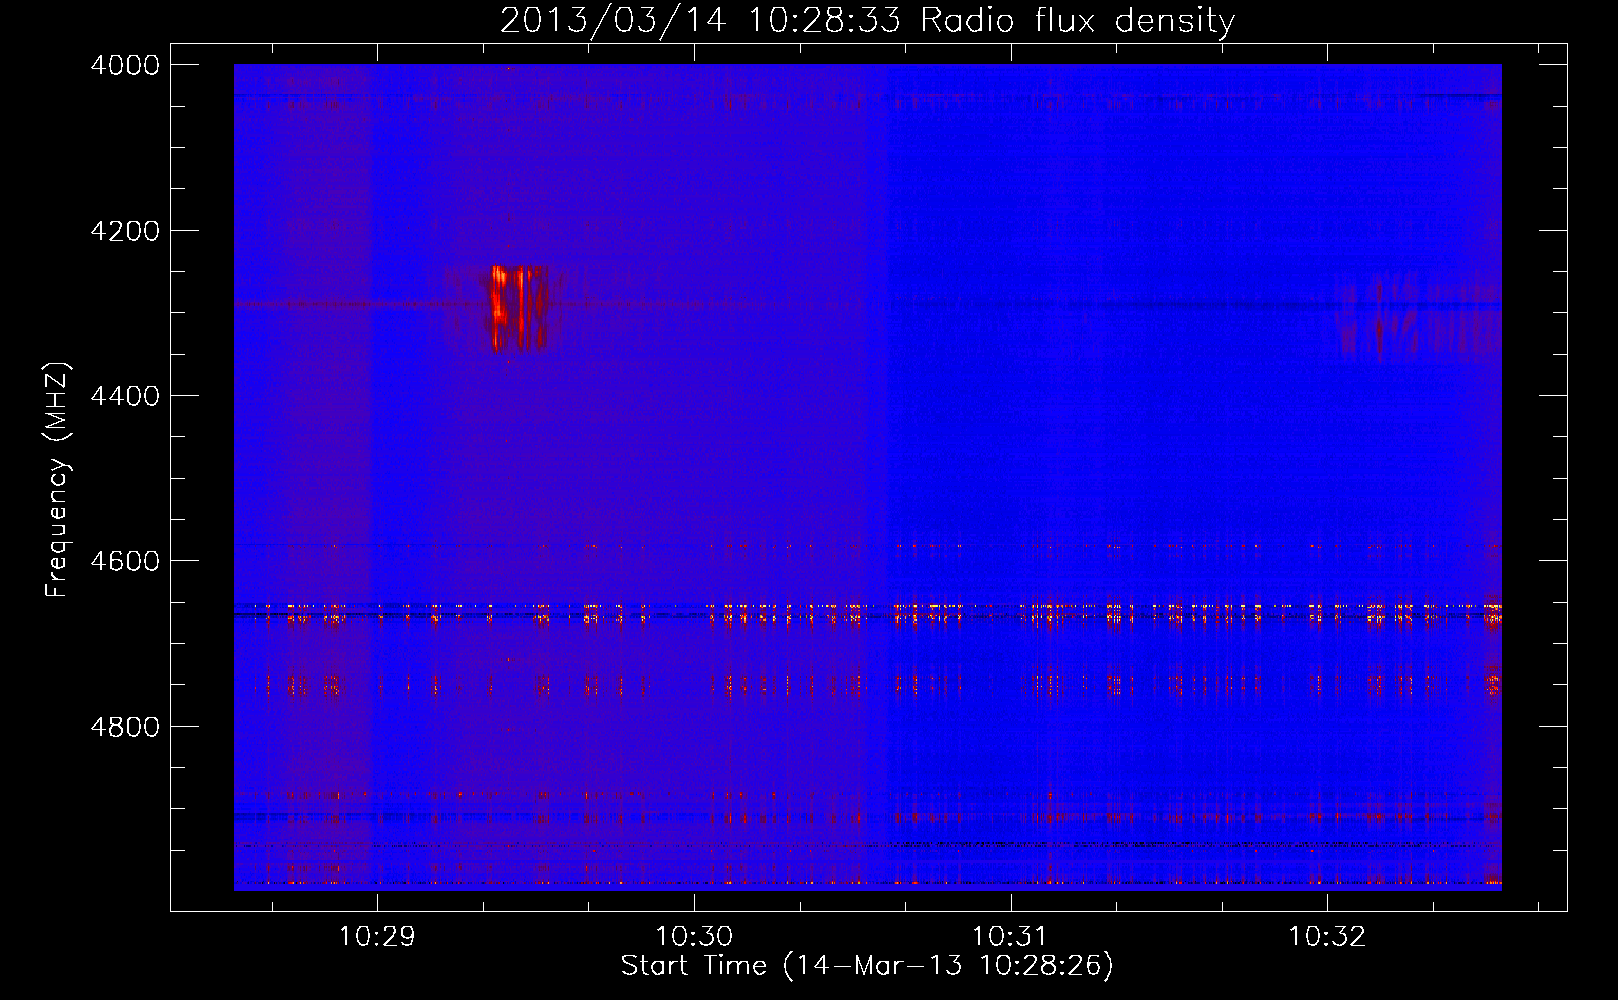This screenshot has width=1618, height=1000.
Task: Click the 10:32 time tick label
Action: (x=1327, y=937)
